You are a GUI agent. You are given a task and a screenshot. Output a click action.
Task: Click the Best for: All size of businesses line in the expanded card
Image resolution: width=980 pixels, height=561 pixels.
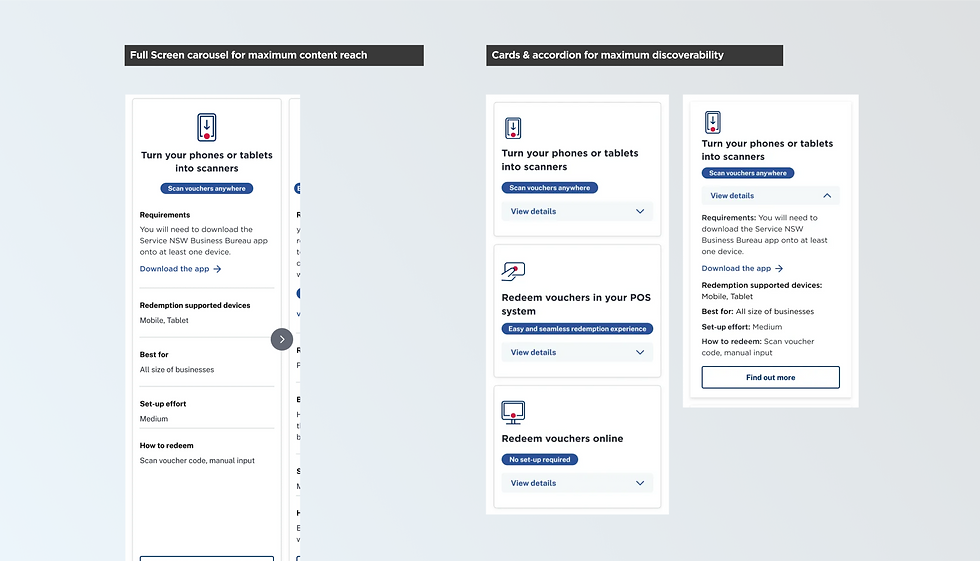point(758,311)
